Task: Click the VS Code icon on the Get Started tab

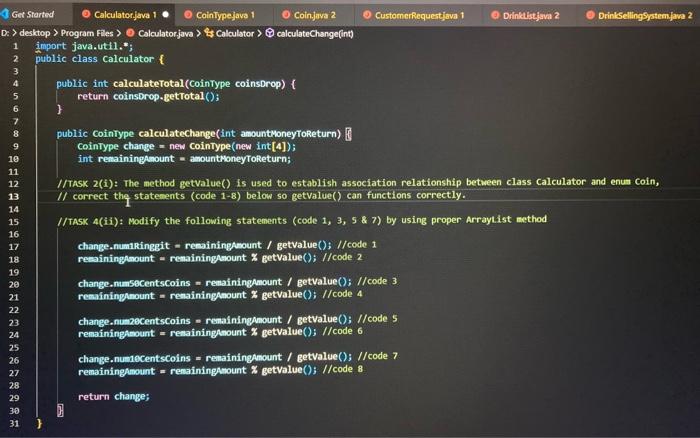Action: [x=5, y=14]
